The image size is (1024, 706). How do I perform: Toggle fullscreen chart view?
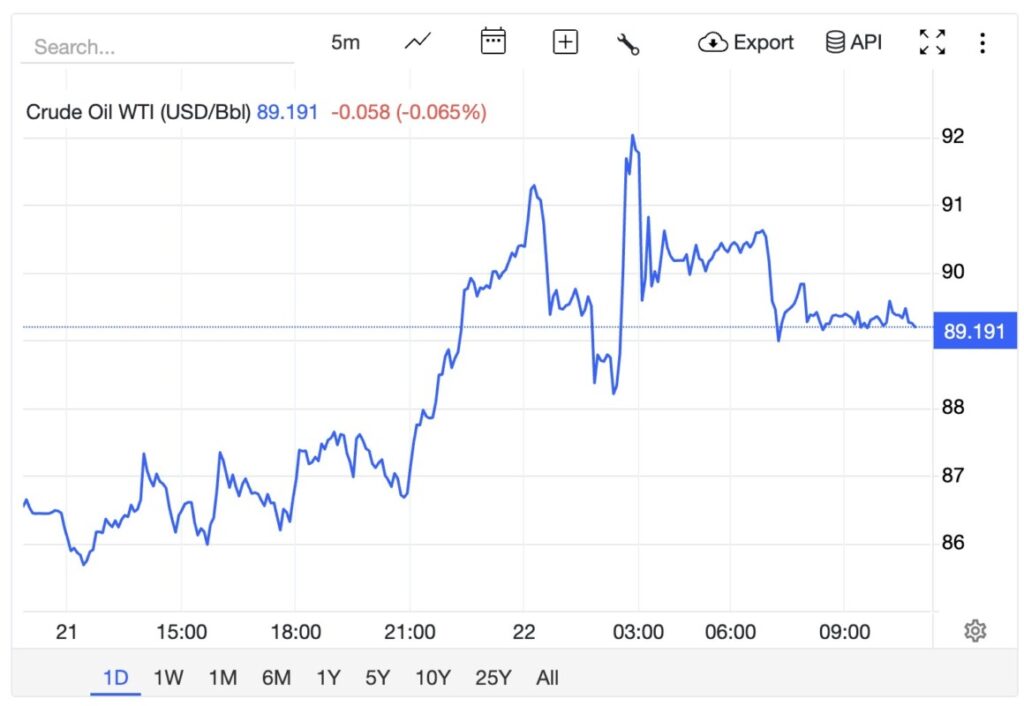(932, 42)
